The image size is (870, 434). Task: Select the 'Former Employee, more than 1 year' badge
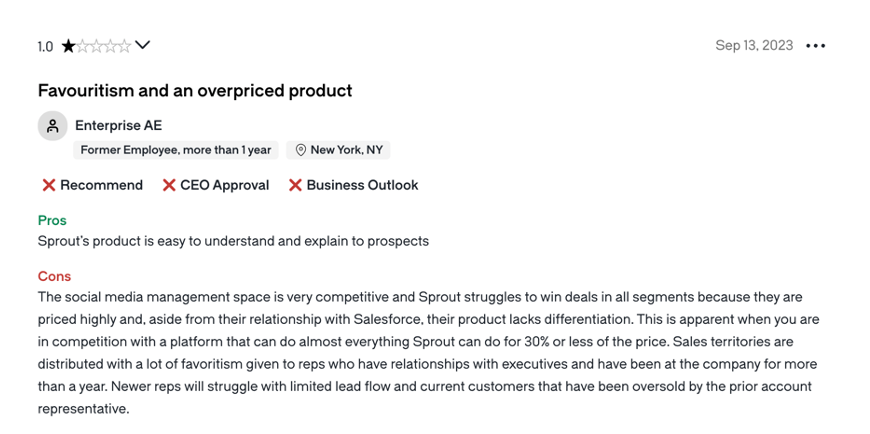176,150
